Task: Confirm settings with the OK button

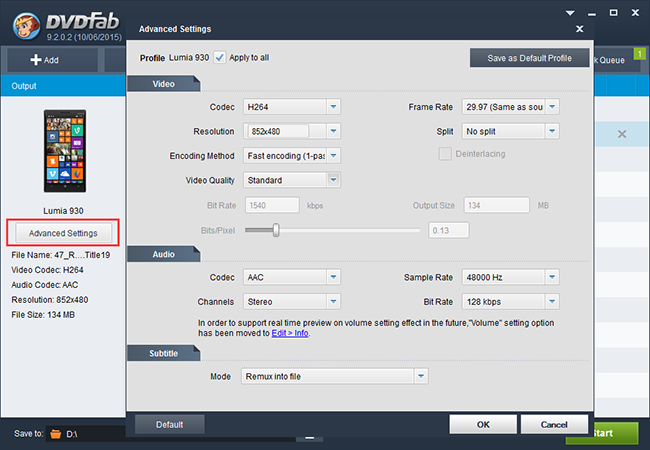Action: [x=483, y=425]
